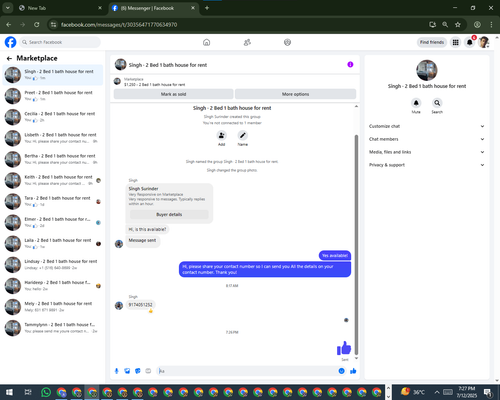
Task: Open the Preet - 2 Bed 1 bath conversation
Action: pos(53,96)
